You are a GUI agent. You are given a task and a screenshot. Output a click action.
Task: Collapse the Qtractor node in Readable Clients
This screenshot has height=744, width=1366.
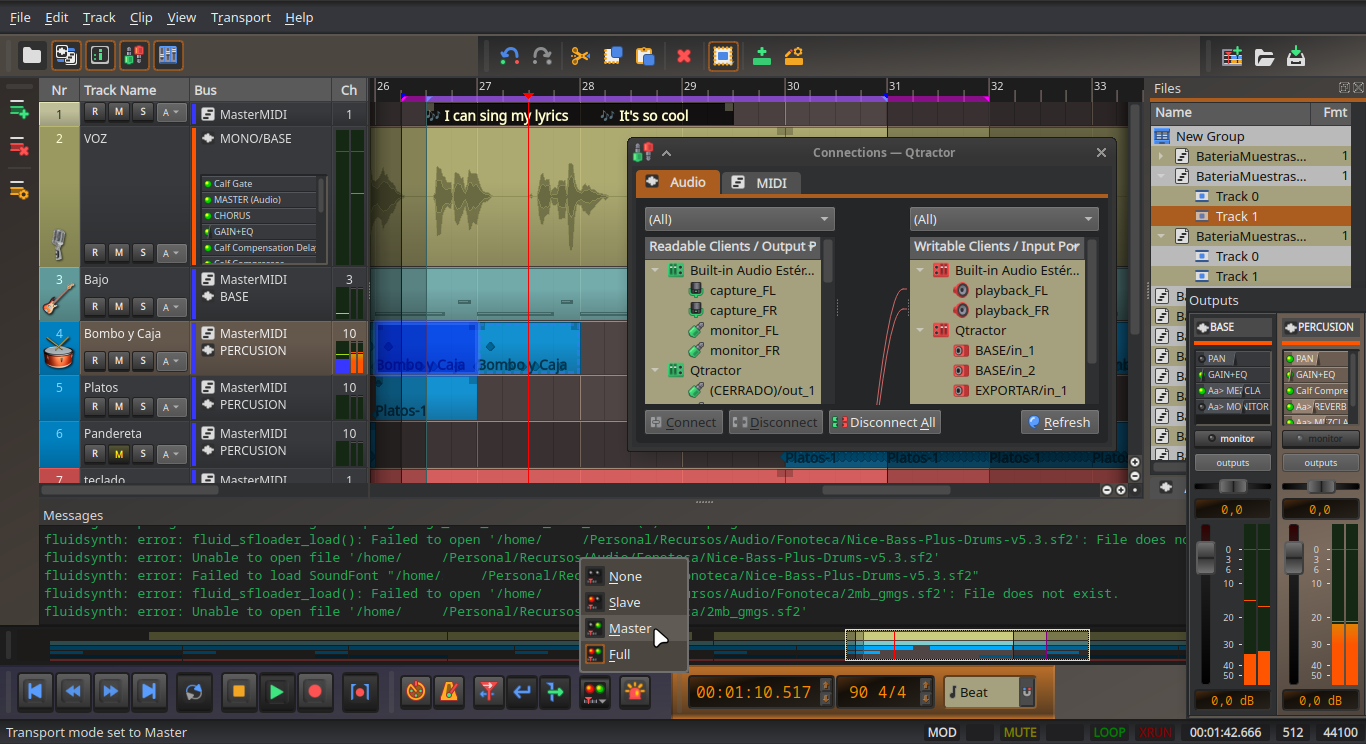tap(655, 371)
